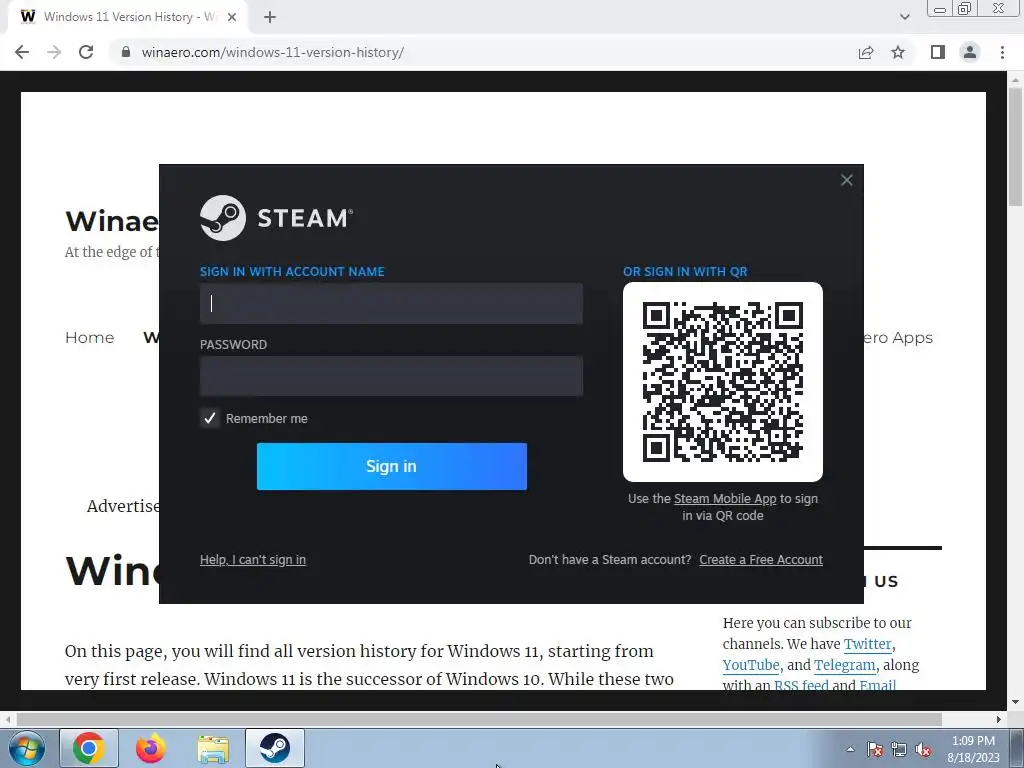Switch to Steam in the taskbar

(275, 748)
